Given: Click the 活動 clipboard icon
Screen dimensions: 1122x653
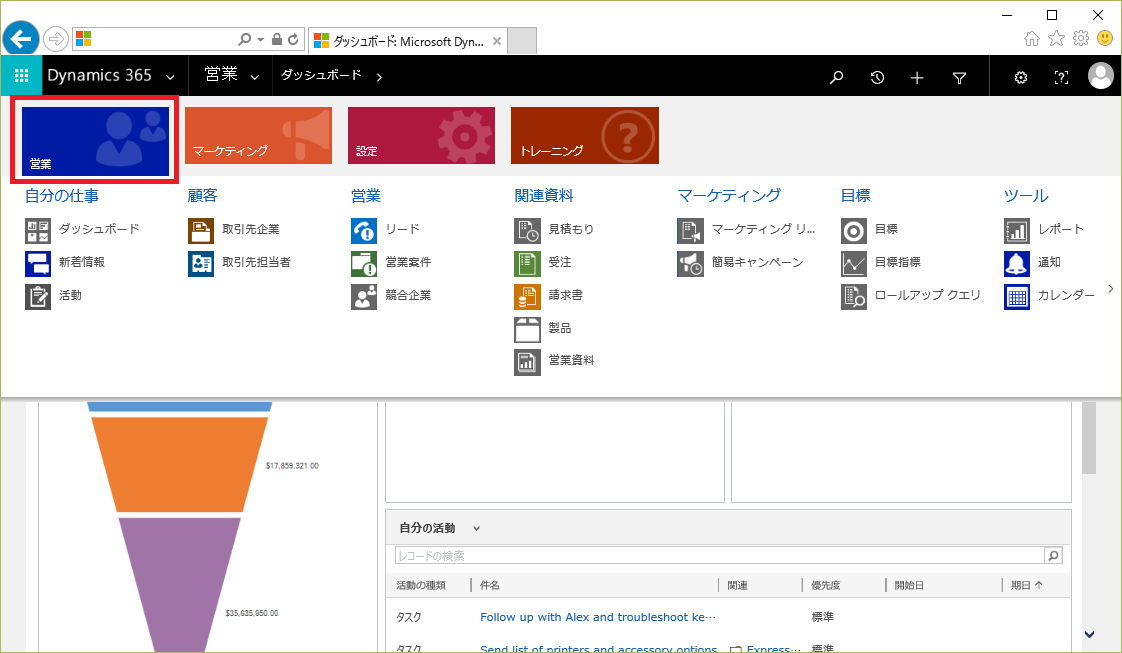Looking at the screenshot, I should (x=38, y=297).
